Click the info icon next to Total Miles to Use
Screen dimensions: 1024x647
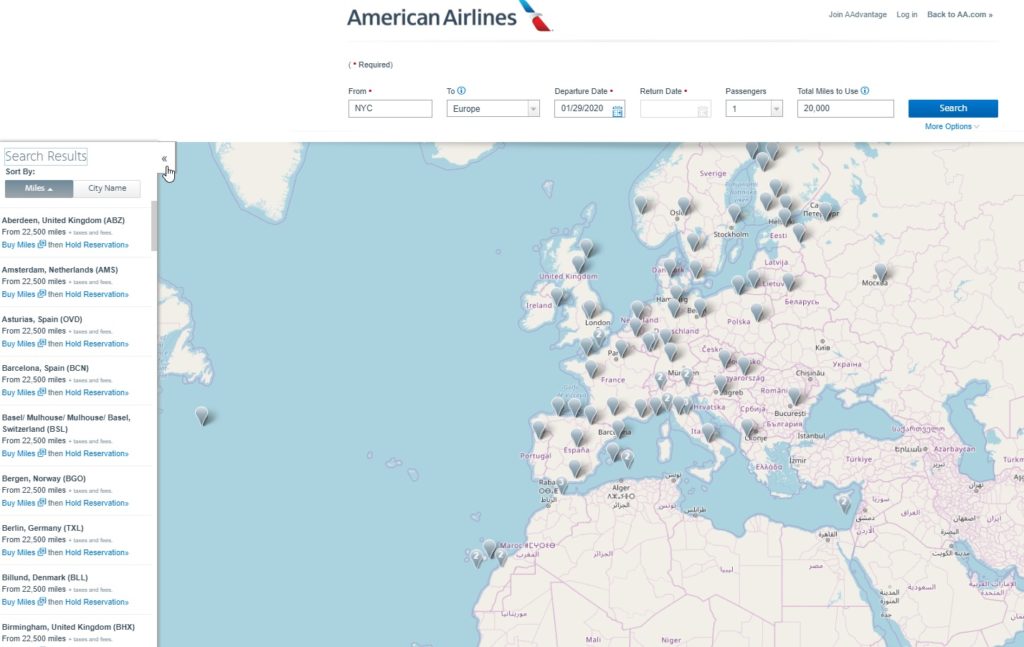click(866, 88)
